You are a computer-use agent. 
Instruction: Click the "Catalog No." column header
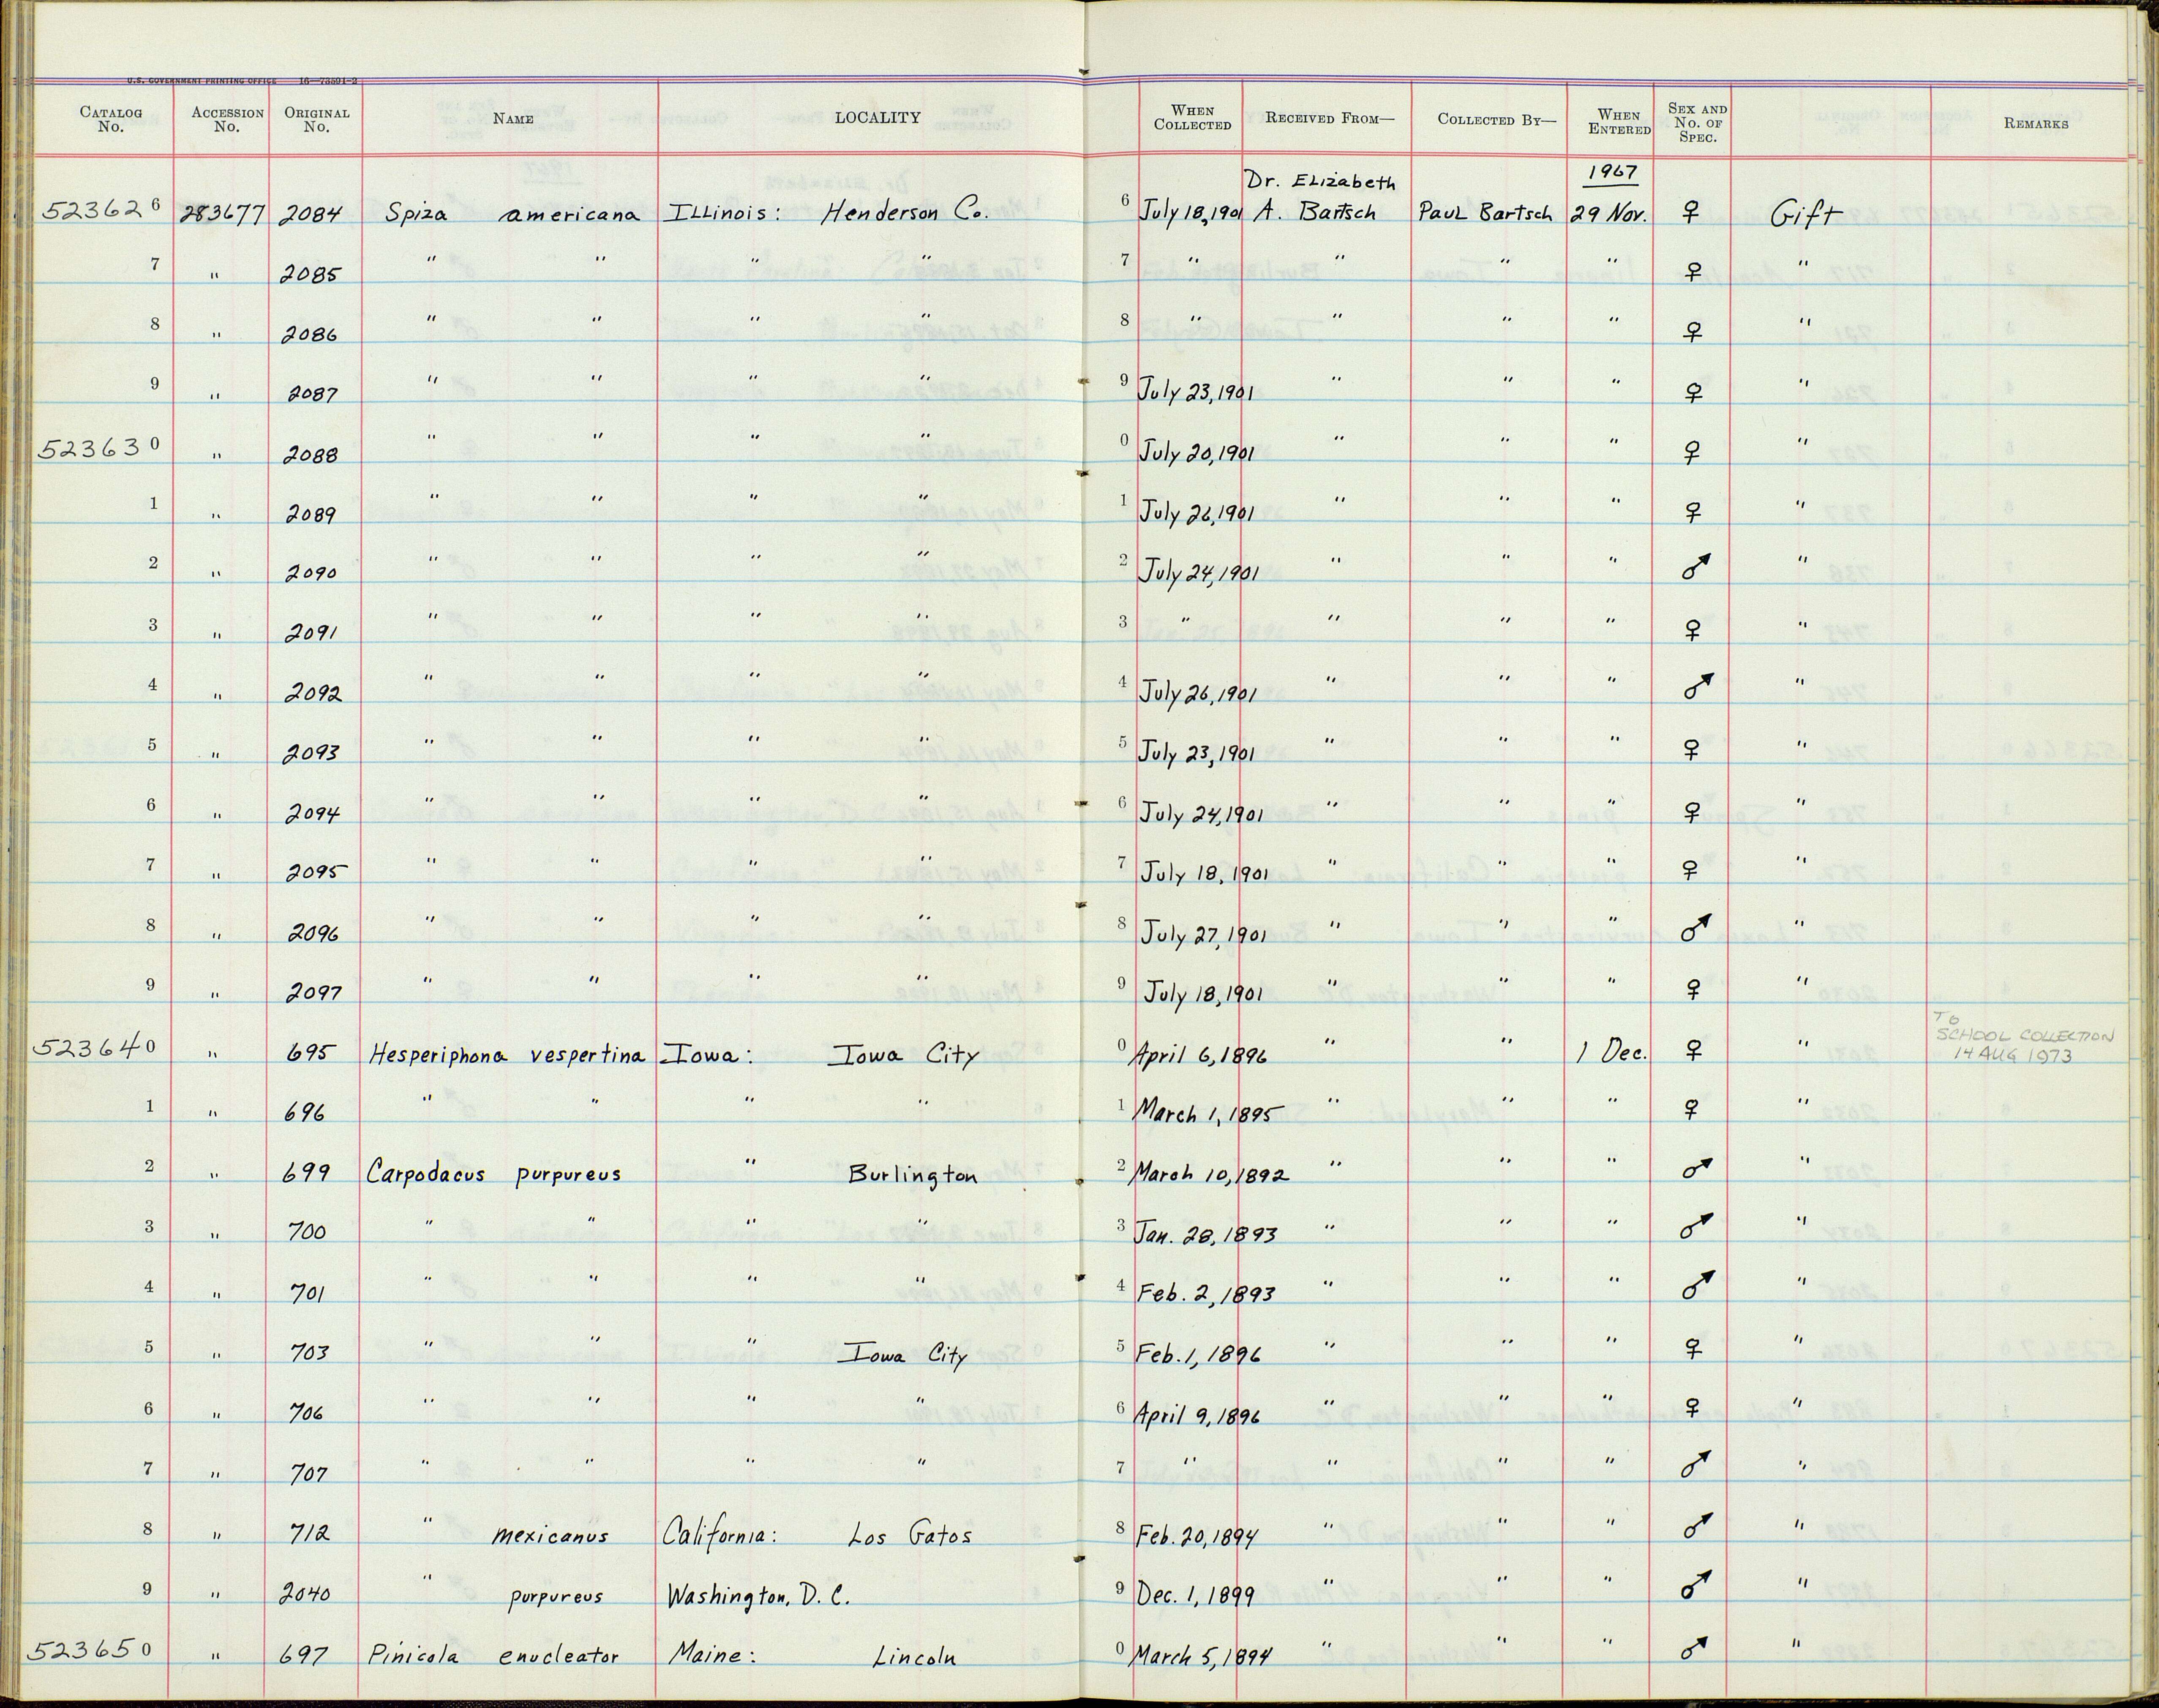tap(111, 120)
